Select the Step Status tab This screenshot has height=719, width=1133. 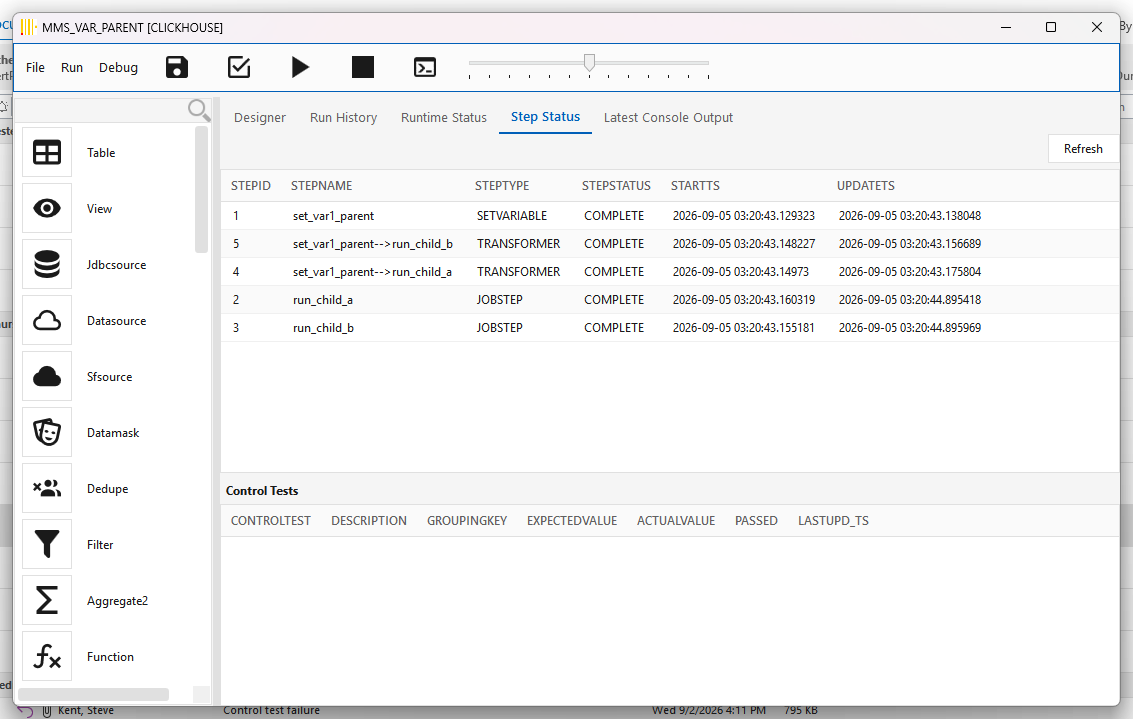point(546,117)
